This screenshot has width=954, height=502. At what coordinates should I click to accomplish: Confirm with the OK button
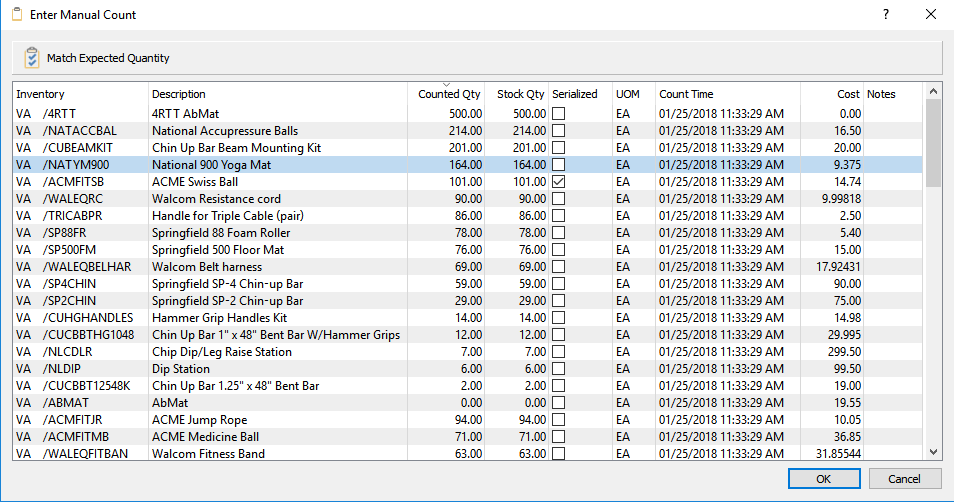click(x=824, y=479)
